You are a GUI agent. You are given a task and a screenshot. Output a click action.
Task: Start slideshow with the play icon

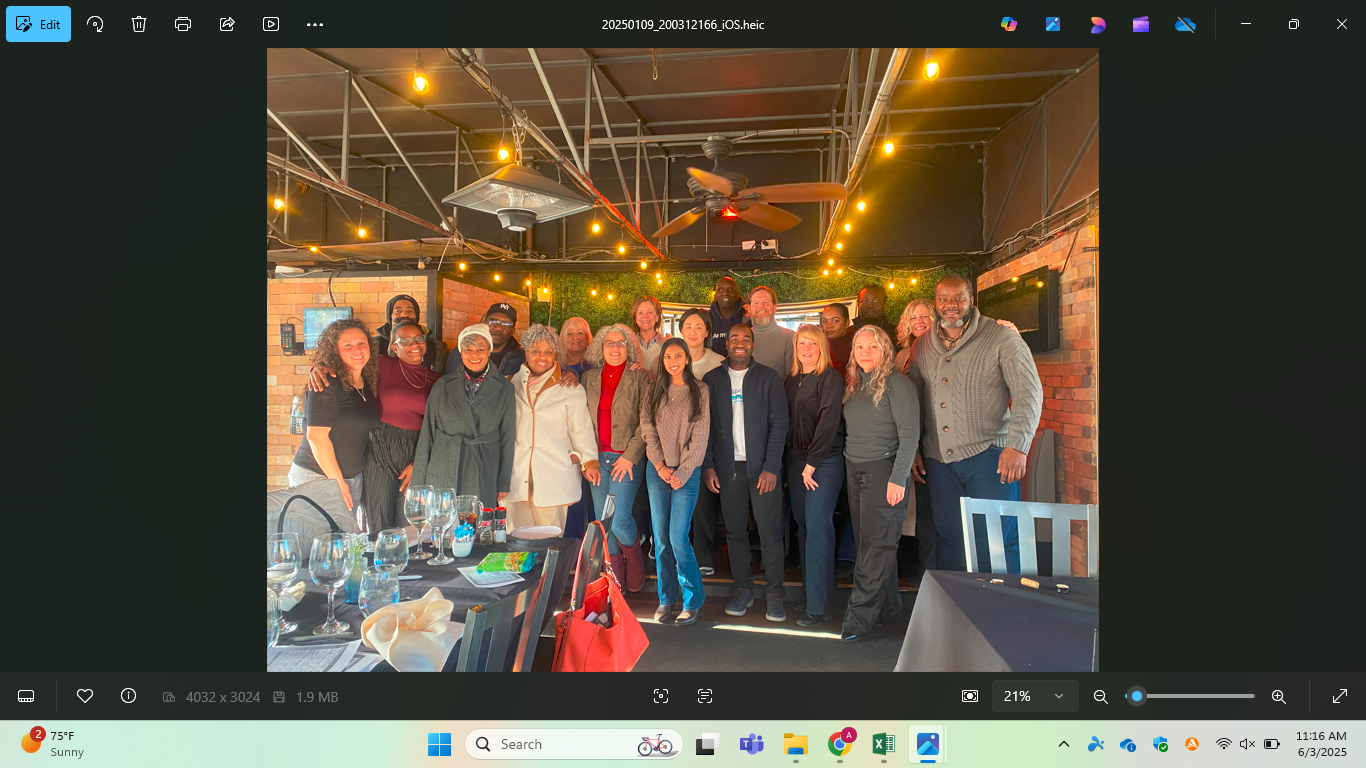pos(271,24)
